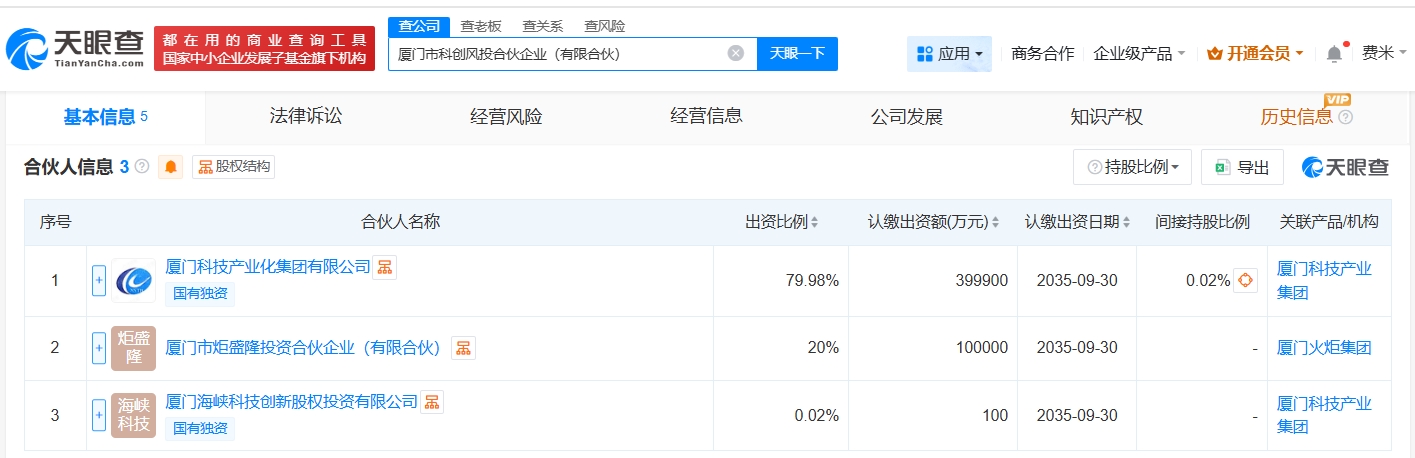Click the TianYanCha logo to go home
Screen dimensions: 1415x458
click(75, 47)
